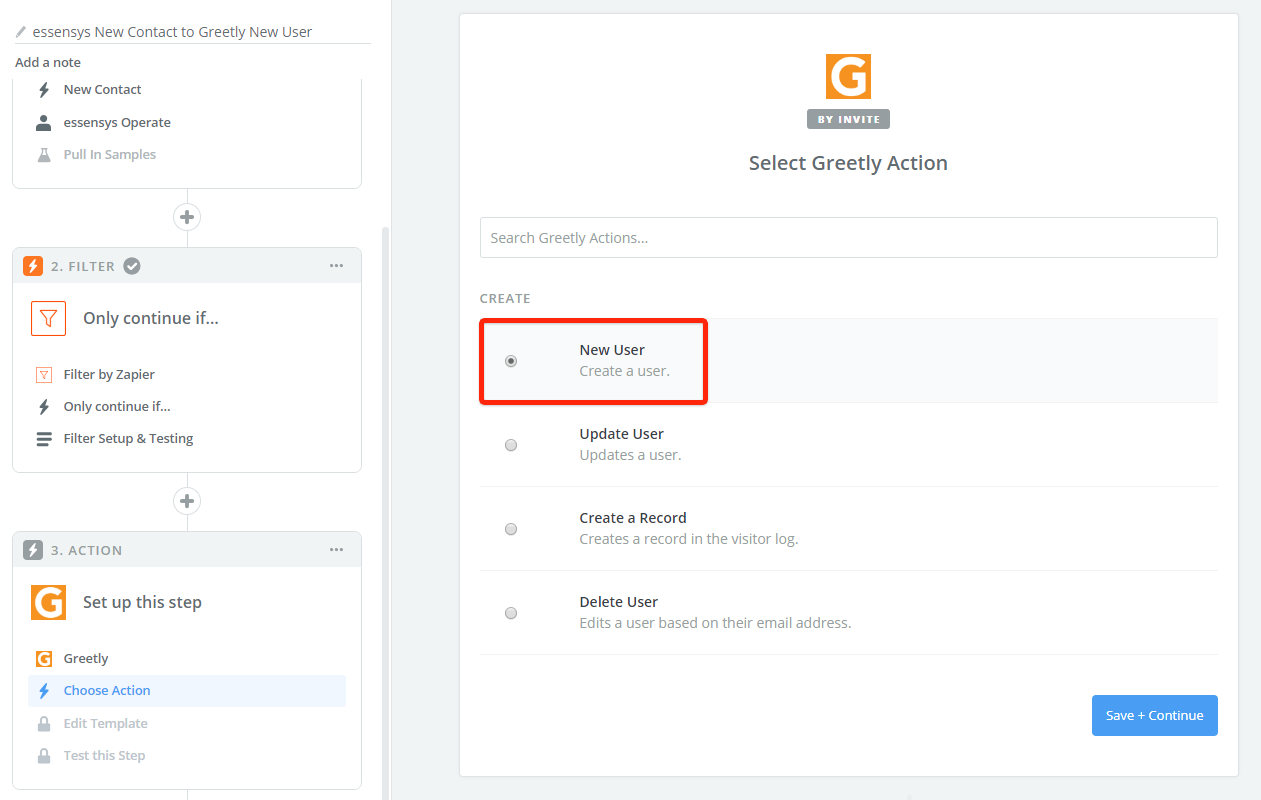
Task: Click the Search Greetly Actions field
Action: (848, 238)
